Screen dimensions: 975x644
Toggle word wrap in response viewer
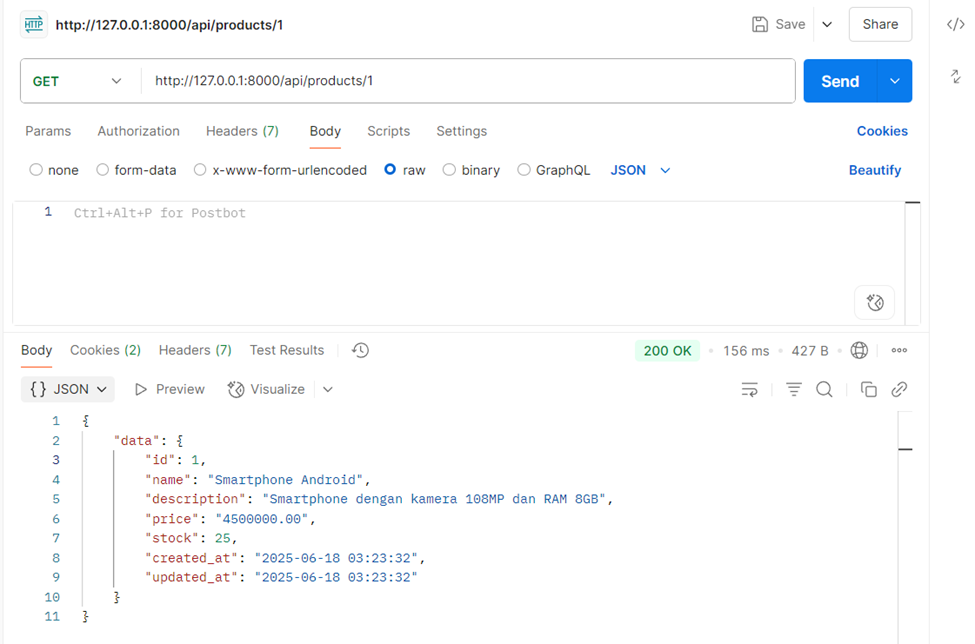pos(749,389)
